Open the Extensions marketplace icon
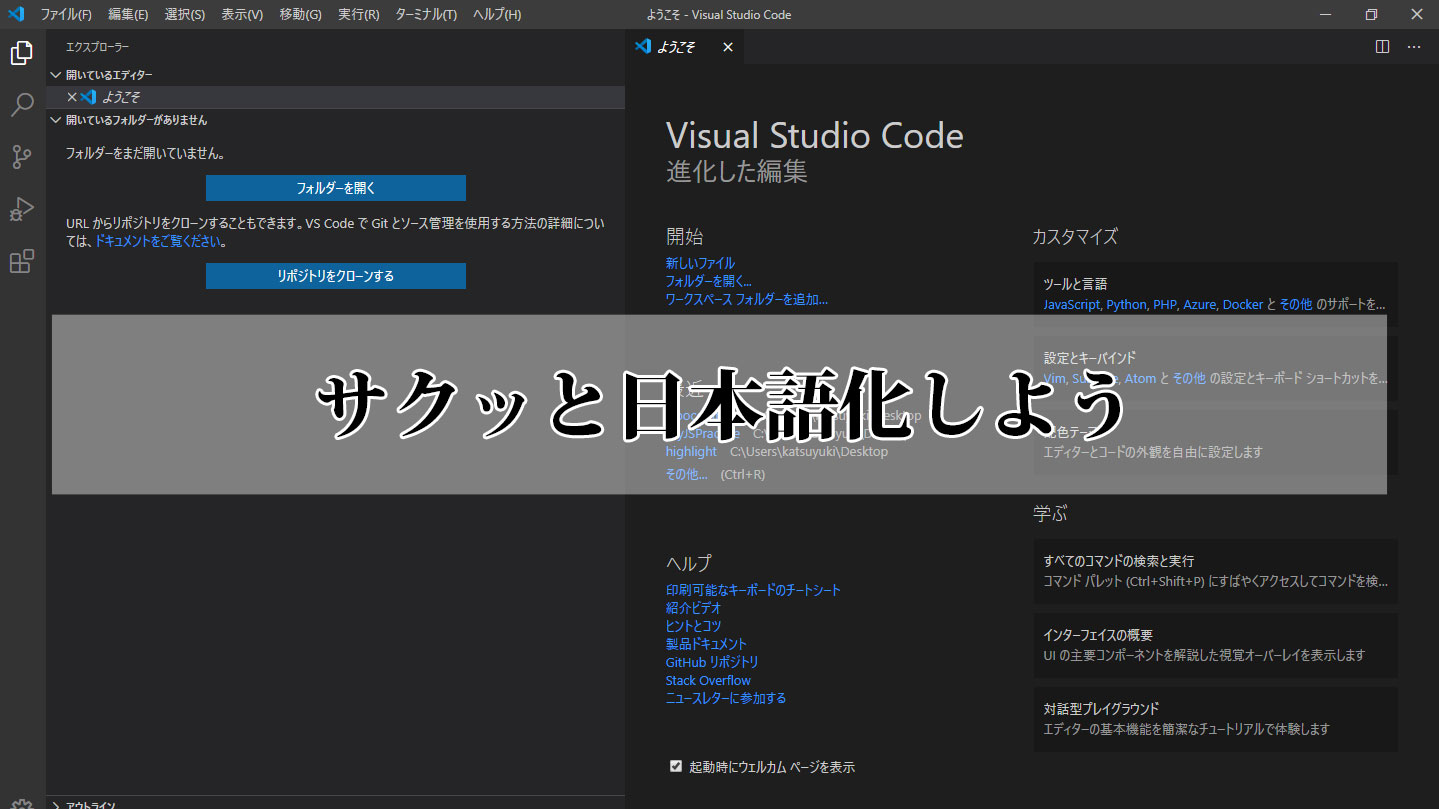 [21, 261]
